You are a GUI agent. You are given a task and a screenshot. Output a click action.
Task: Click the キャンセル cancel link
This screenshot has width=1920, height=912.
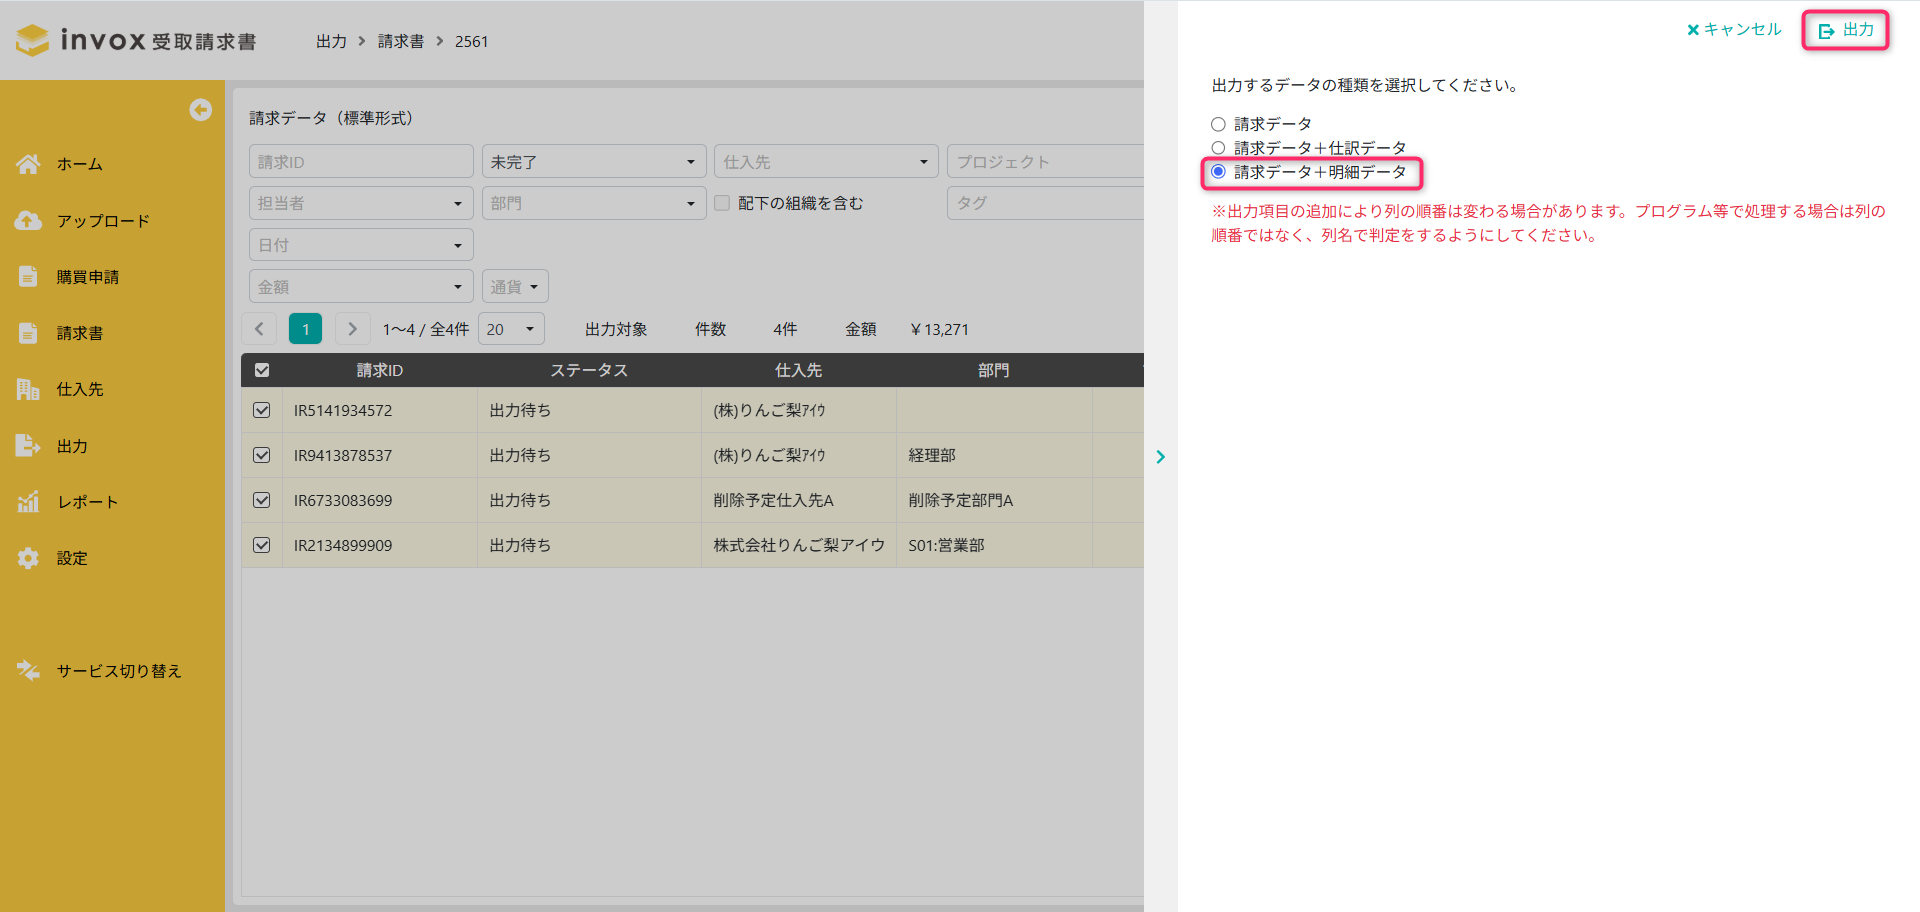pyautogui.click(x=1734, y=30)
